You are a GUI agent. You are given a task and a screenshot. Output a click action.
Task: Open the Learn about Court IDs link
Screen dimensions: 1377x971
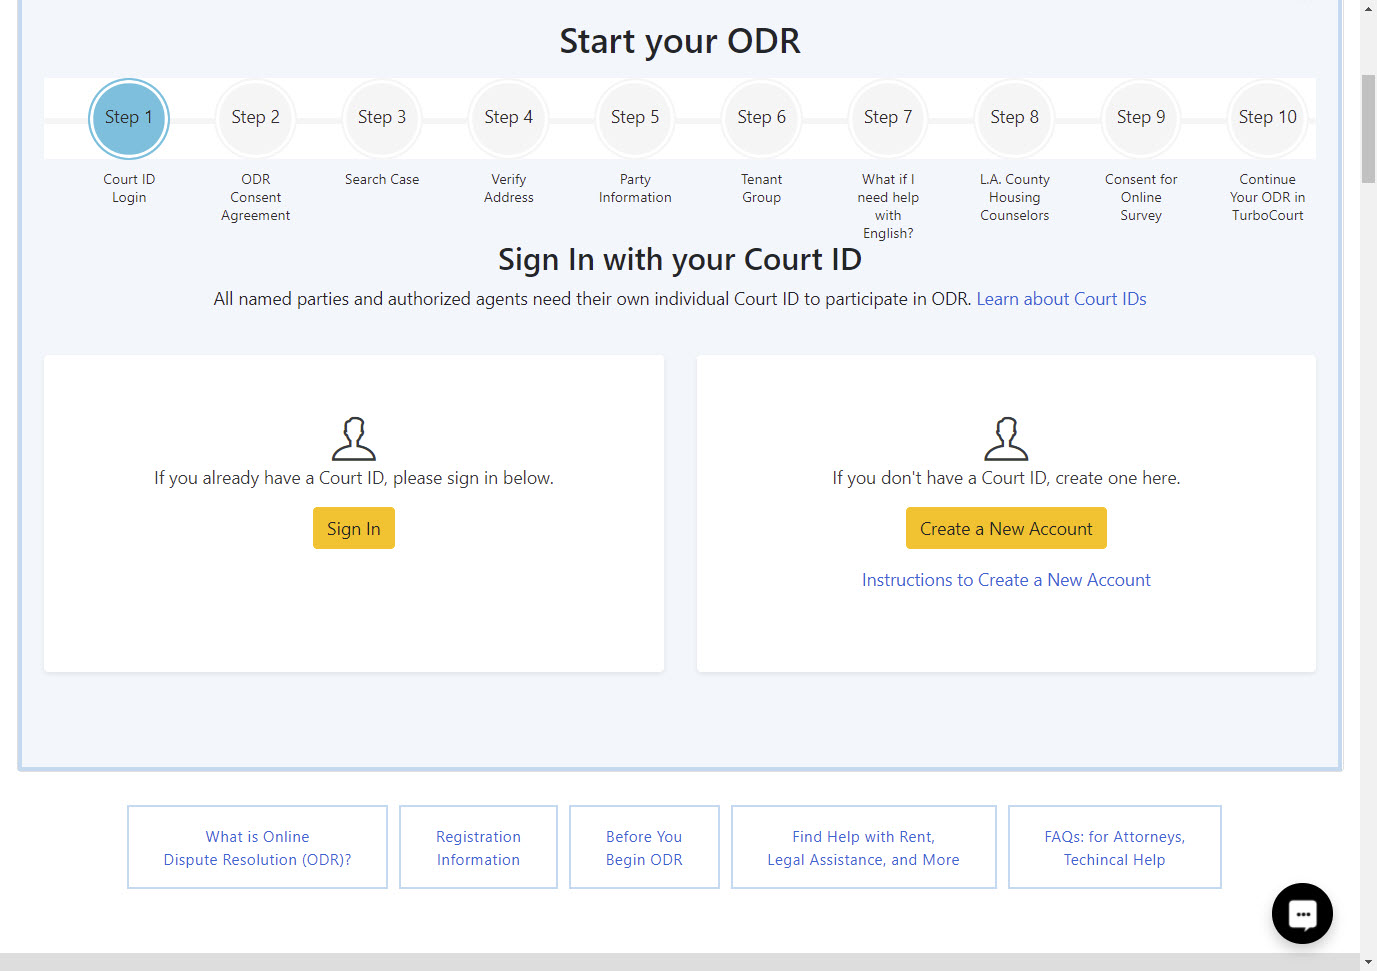1062,298
